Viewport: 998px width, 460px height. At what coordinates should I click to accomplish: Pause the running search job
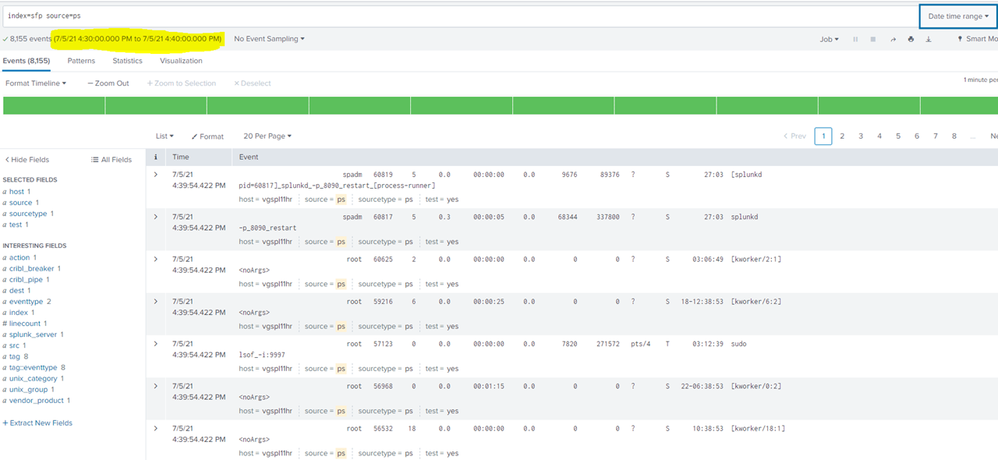coord(855,39)
